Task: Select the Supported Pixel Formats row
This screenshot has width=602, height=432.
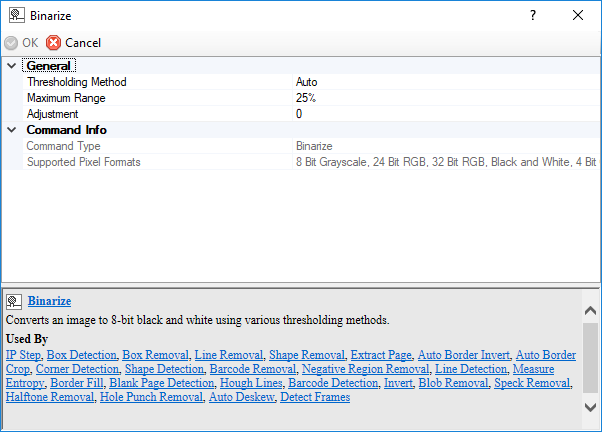Action: [150, 162]
